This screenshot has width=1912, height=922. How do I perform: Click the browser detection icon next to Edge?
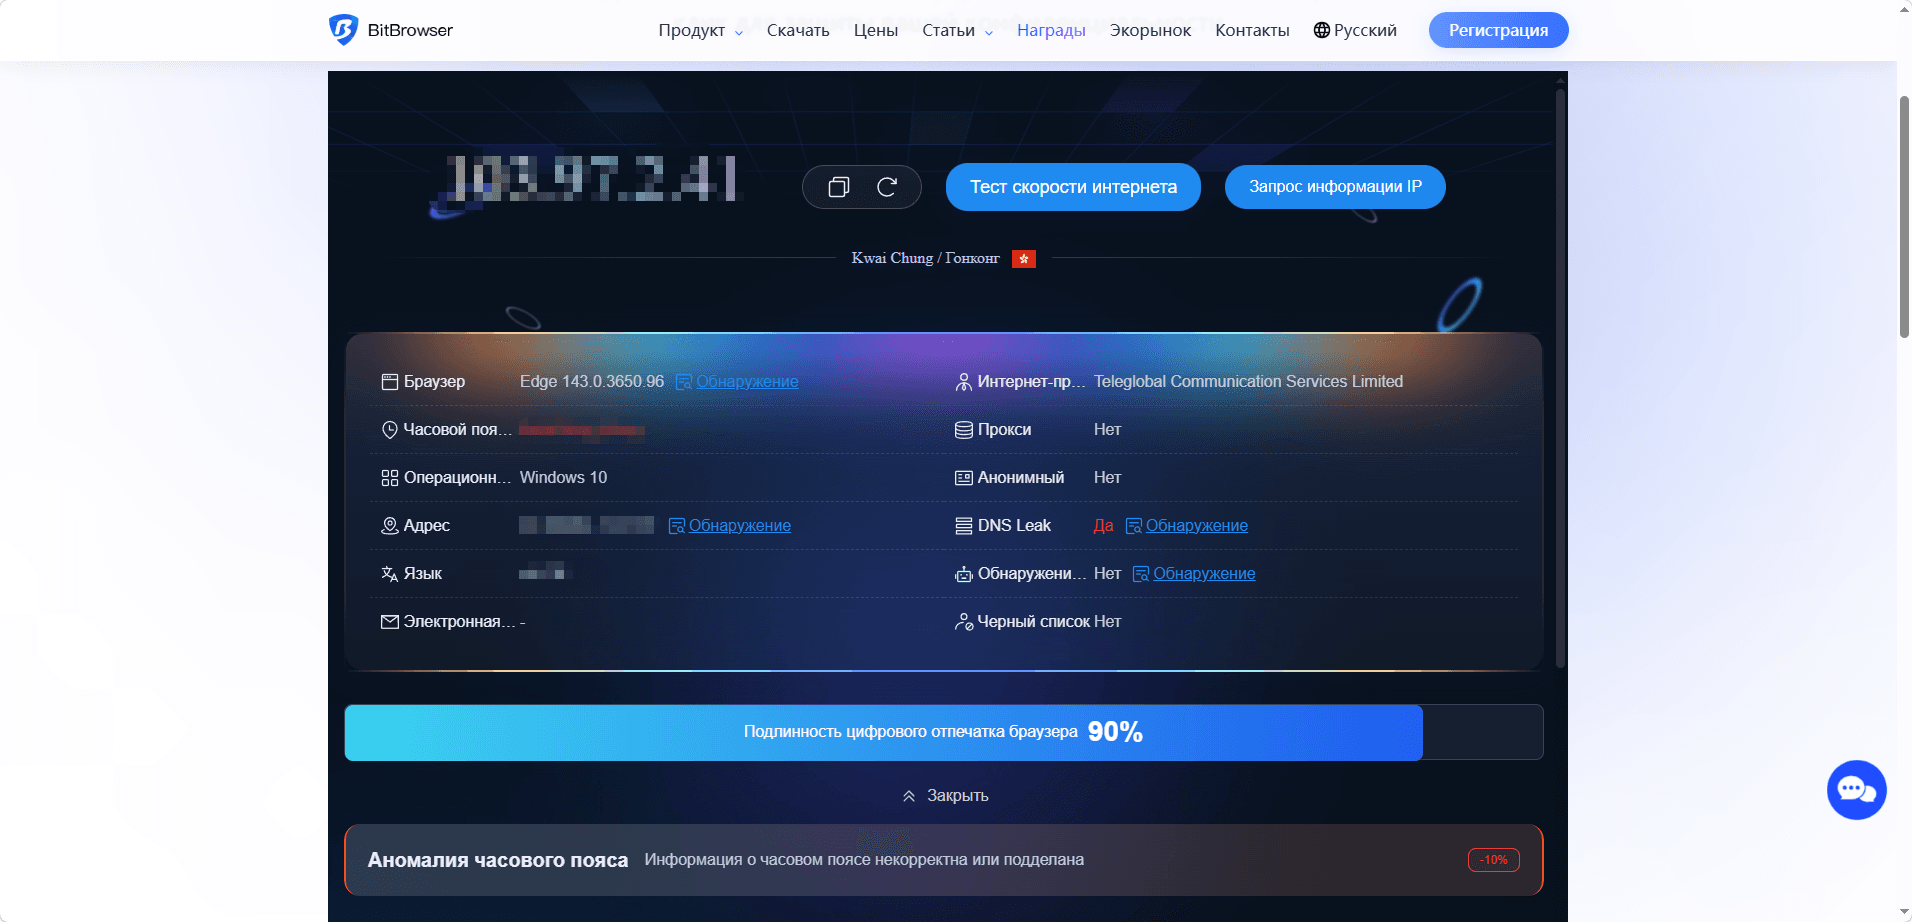[x=683, y=381]
